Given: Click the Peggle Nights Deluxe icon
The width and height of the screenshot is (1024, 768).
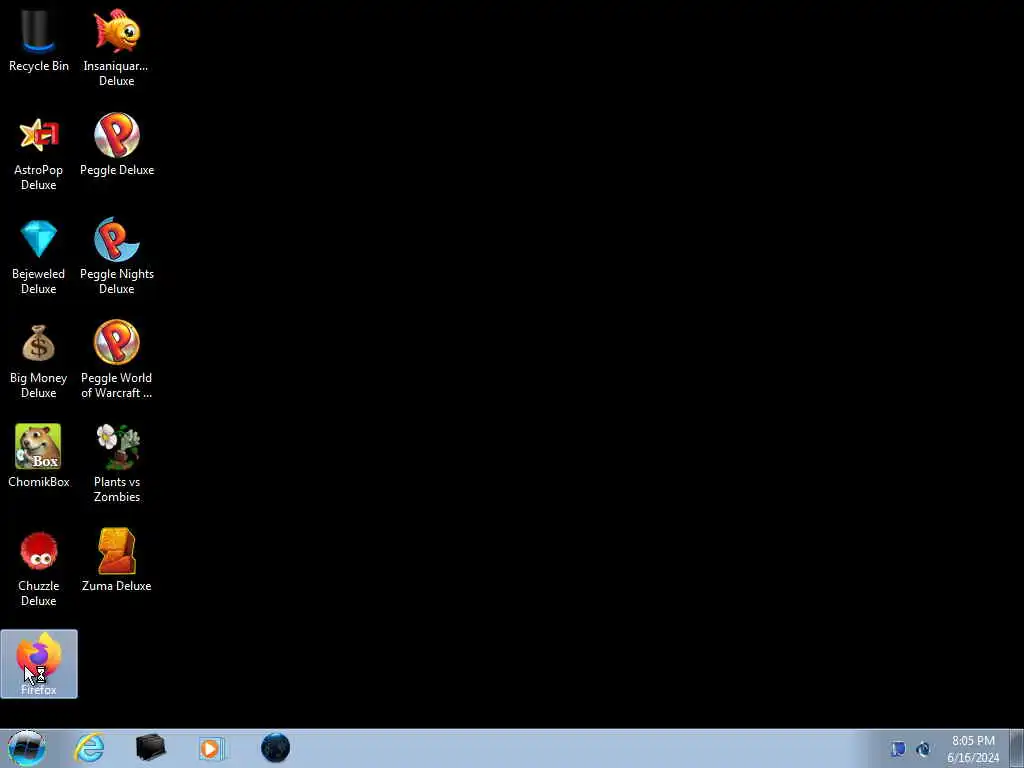Looking at the screenshot, I should (117, 256).
